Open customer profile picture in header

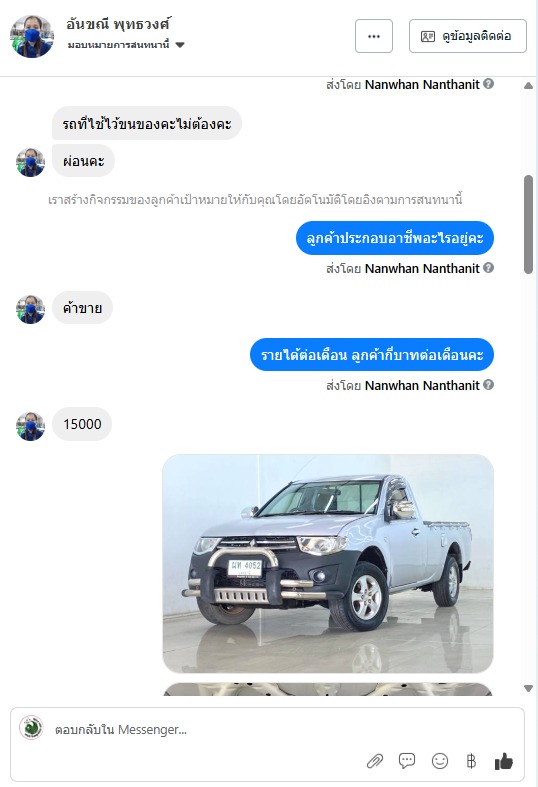pyautogui.click(x=32, y=36)
